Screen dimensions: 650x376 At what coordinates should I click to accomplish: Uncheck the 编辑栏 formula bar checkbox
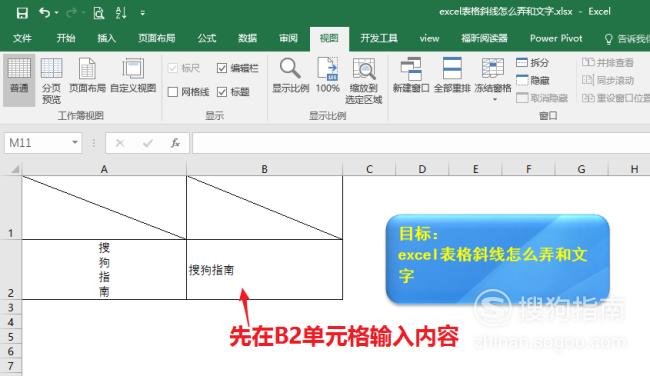(222, 68)
